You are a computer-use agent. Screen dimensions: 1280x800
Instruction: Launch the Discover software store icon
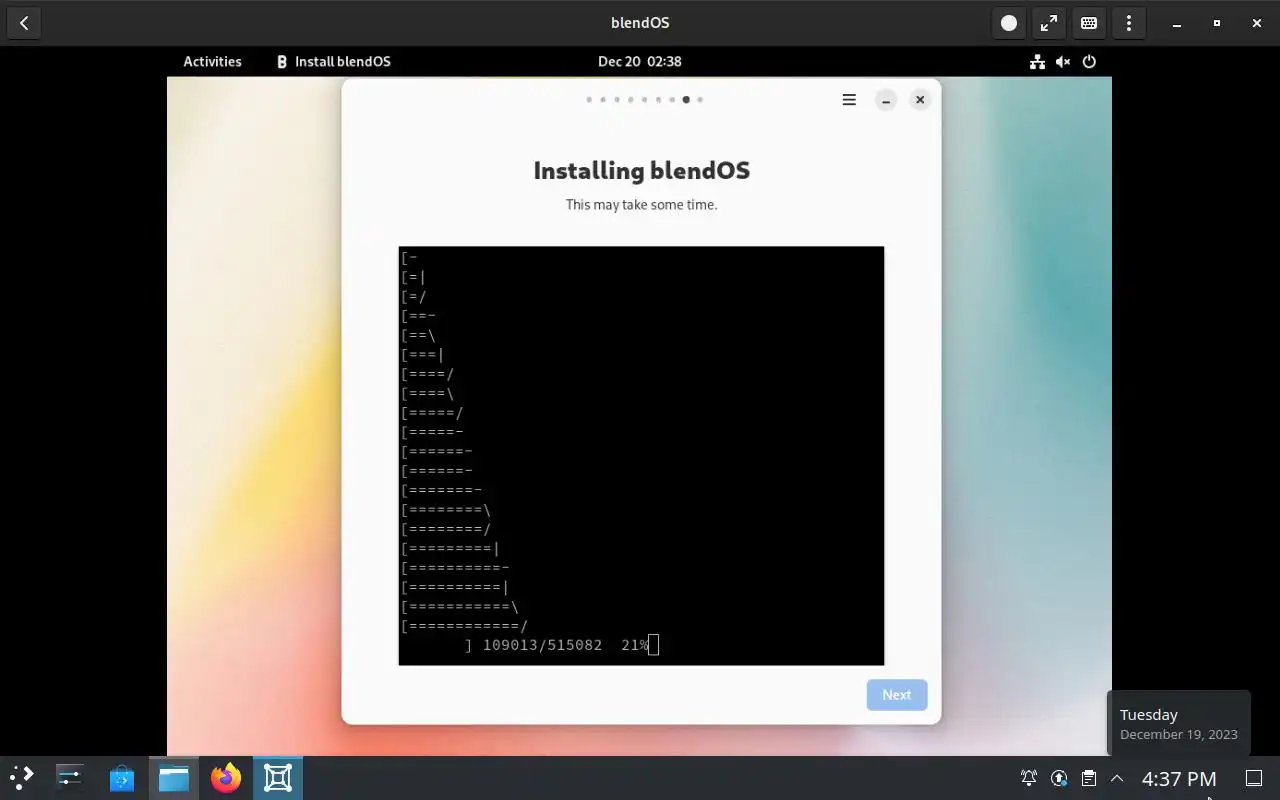122,777
